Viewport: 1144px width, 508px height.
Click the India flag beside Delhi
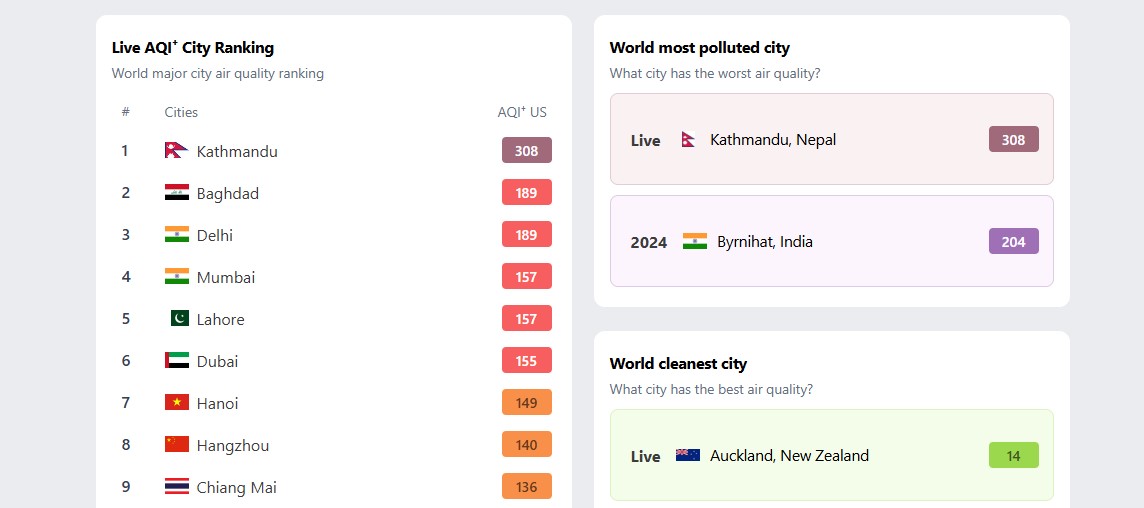click(x=176, y=235)
